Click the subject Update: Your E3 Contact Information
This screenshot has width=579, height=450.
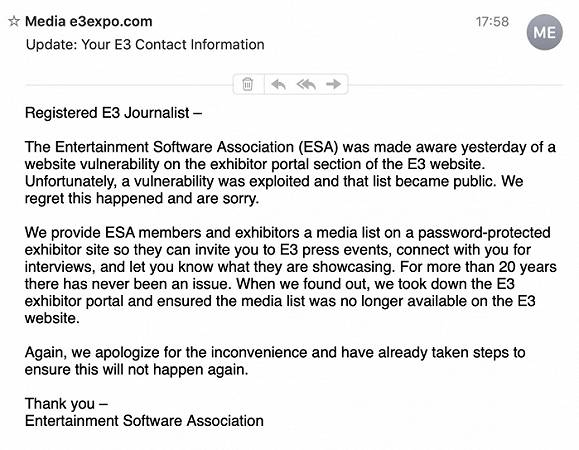(x=145, y=45)
